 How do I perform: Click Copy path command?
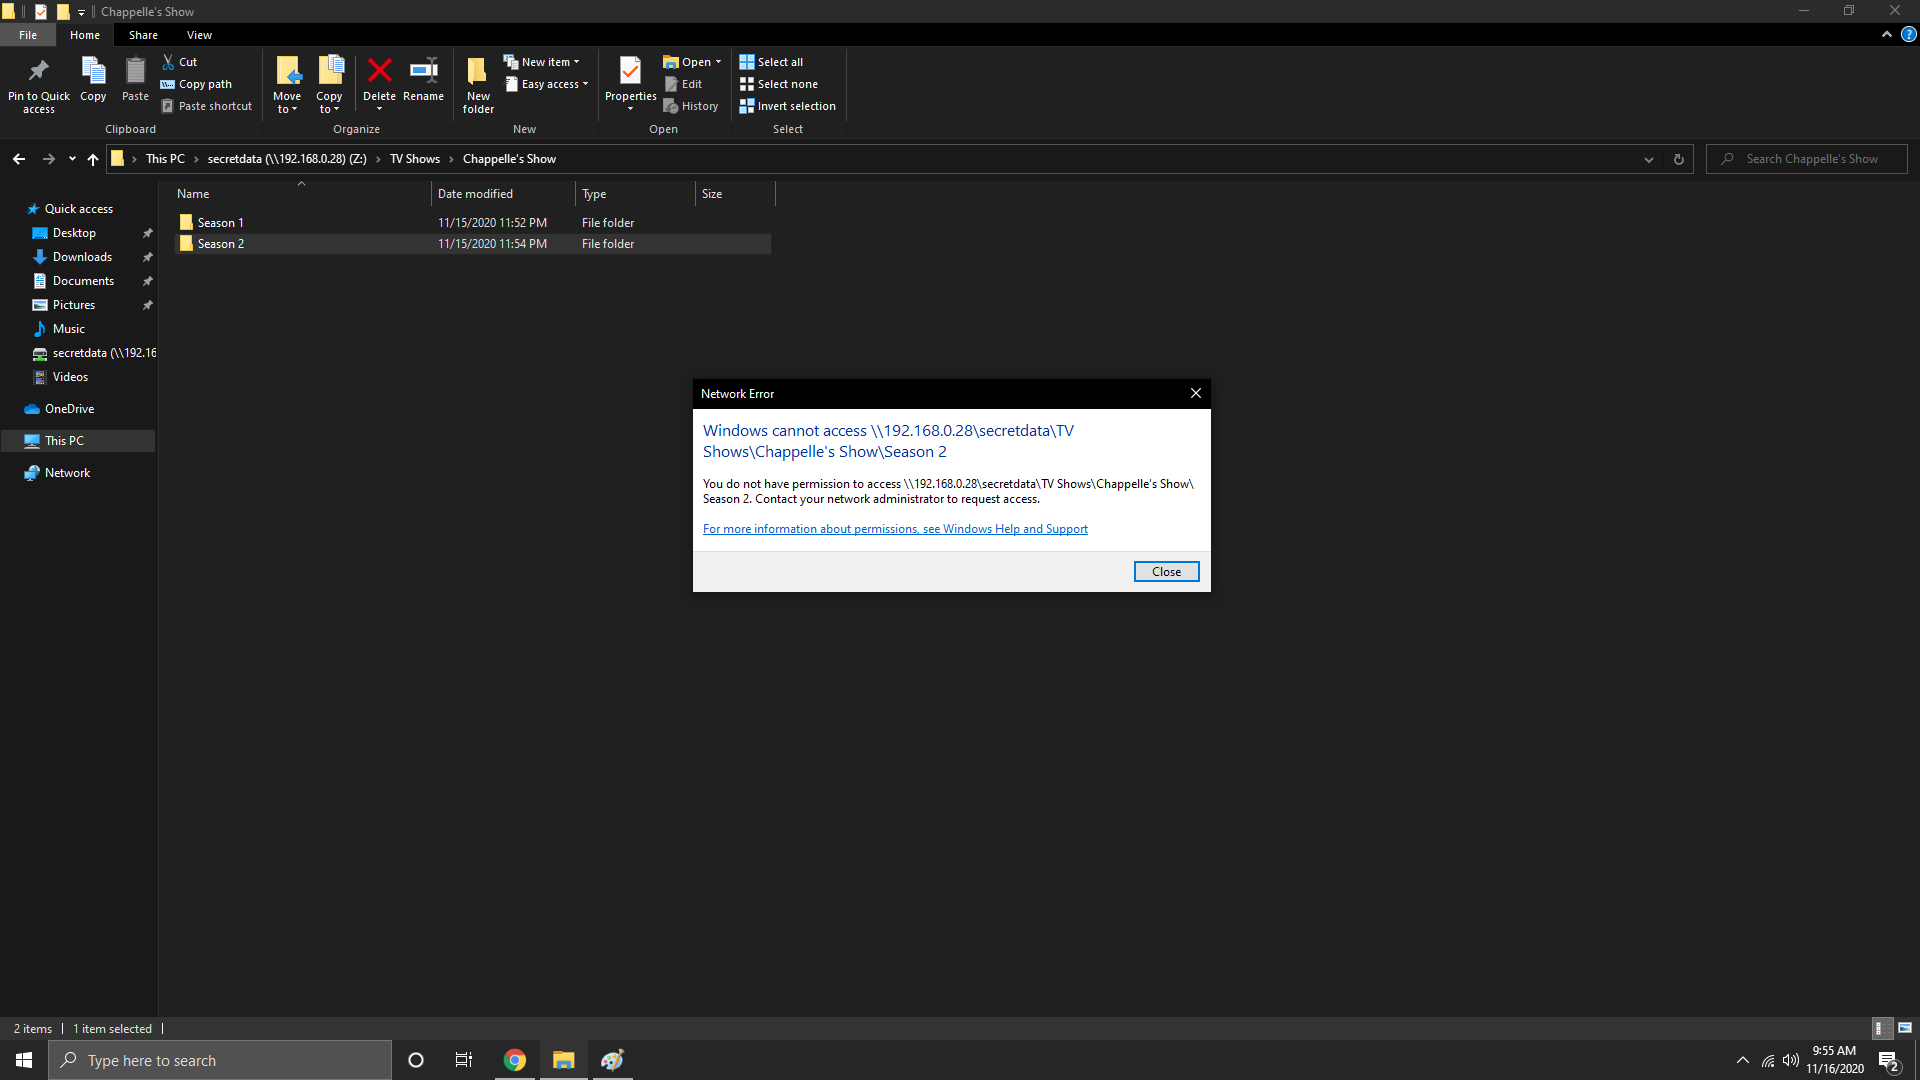pyautogui.click(x=196, y=84)
